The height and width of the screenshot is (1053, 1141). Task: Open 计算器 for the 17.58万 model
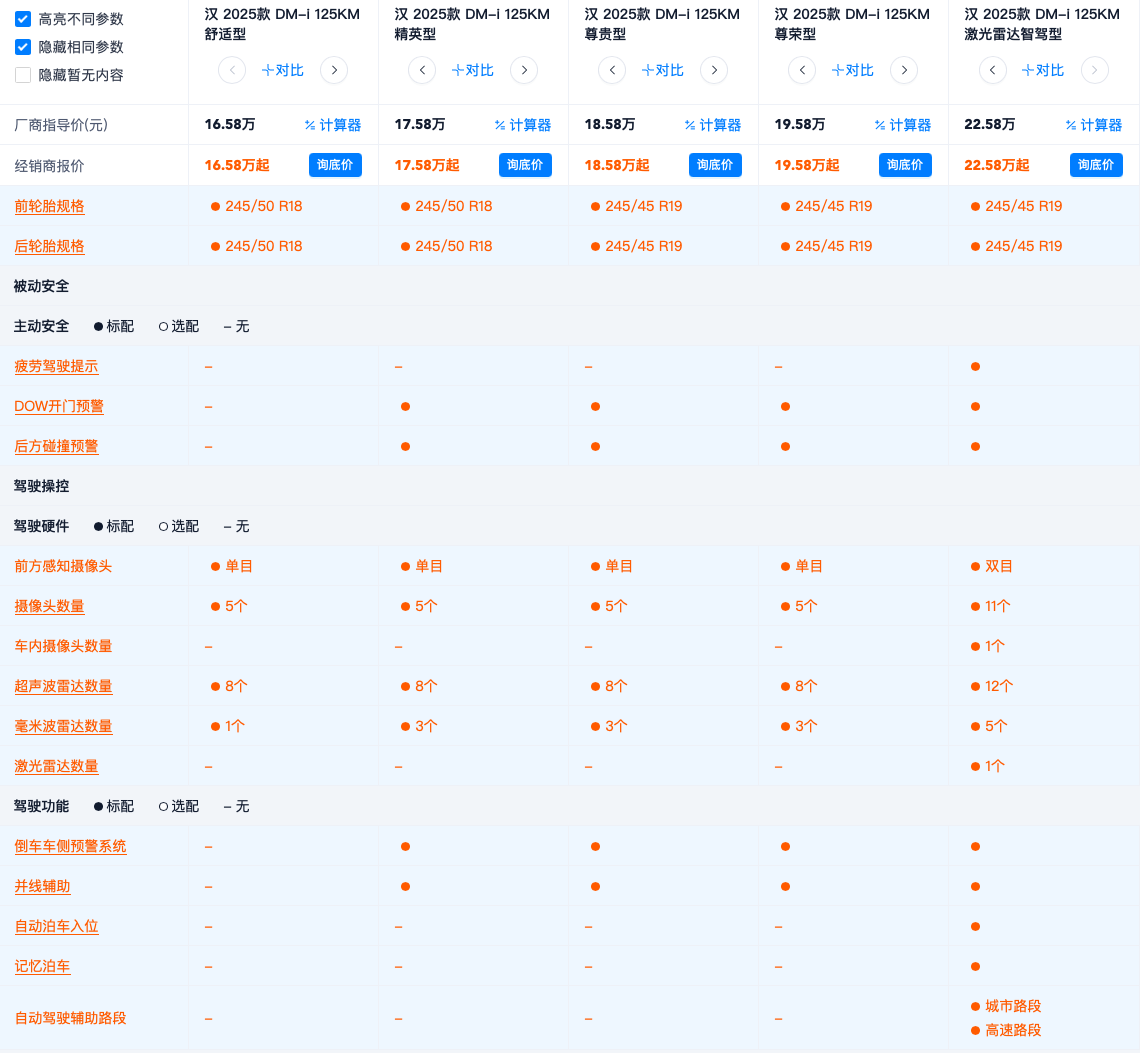coord(522,125)
